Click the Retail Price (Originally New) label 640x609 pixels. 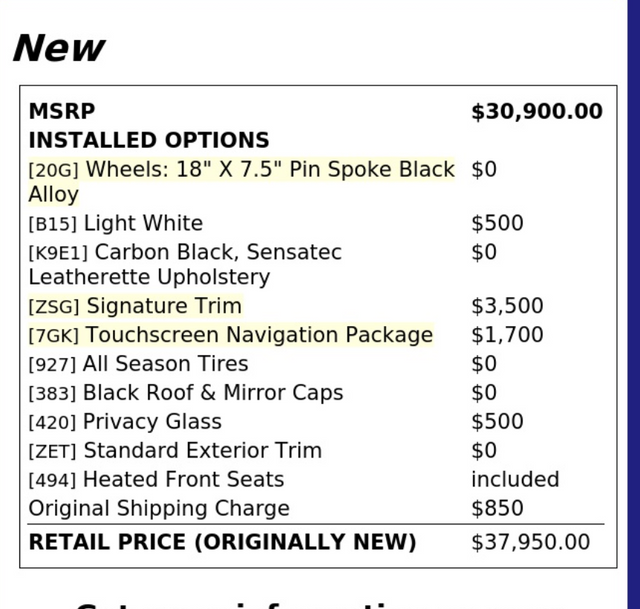[222, 542]
